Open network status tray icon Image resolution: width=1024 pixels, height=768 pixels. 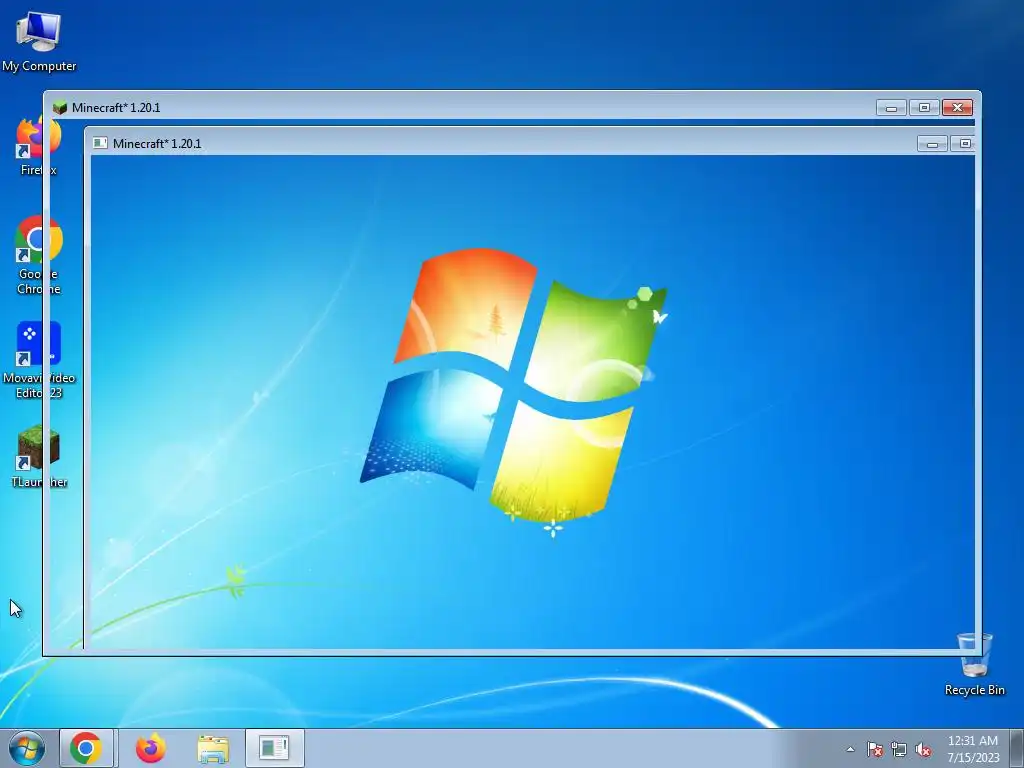[x=899, y=749]
